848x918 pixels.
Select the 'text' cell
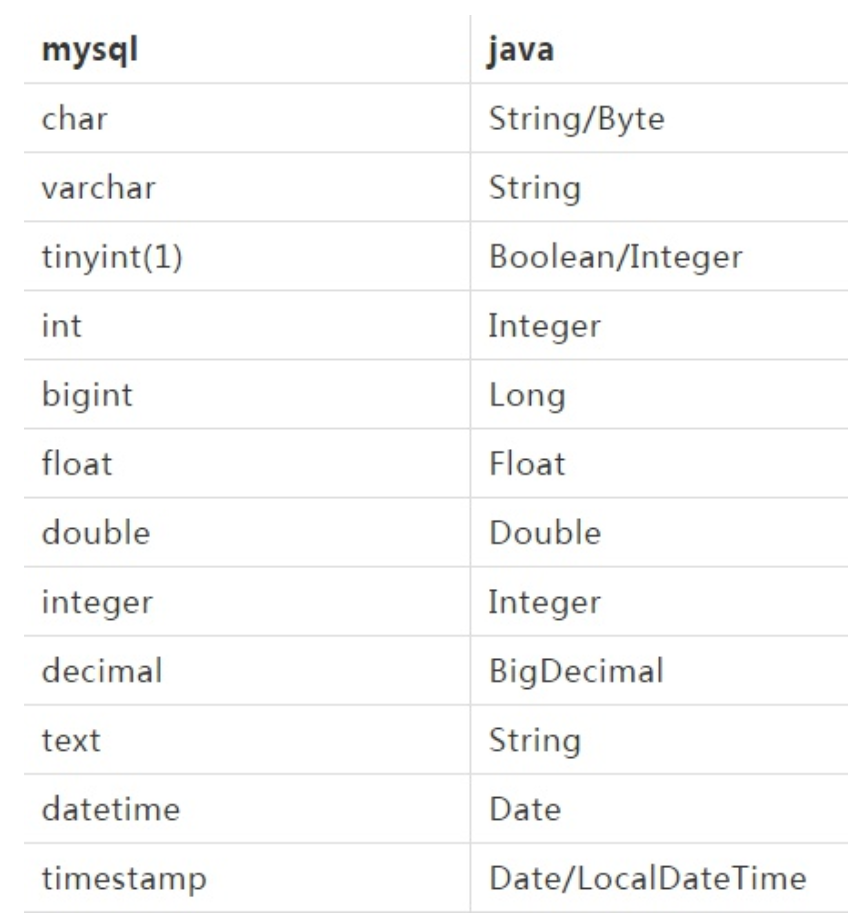70,740
